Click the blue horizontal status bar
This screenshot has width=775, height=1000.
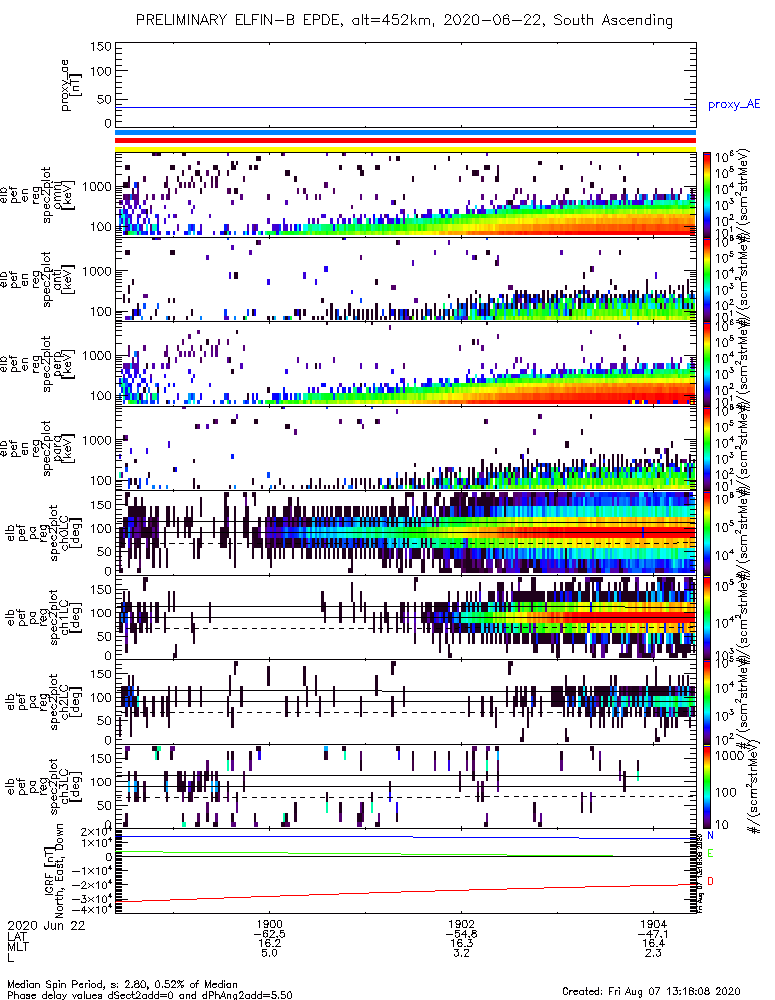(x=405, y=133)
